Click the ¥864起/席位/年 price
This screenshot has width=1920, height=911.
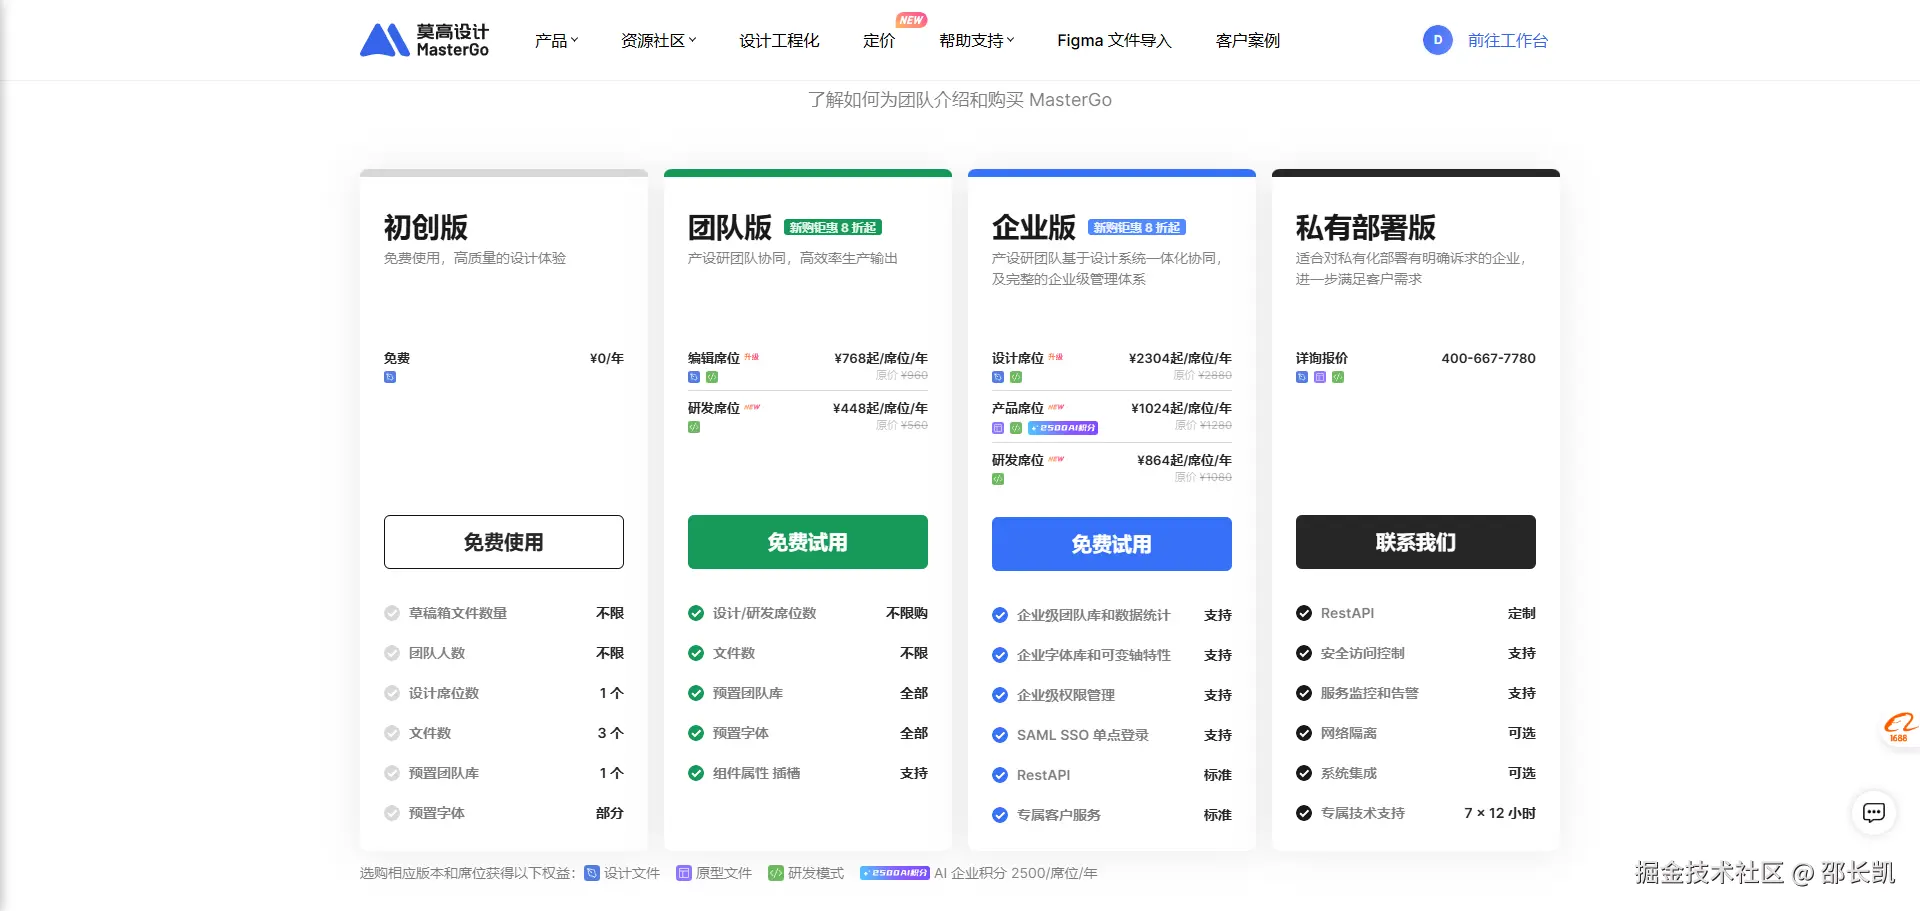1184,460
